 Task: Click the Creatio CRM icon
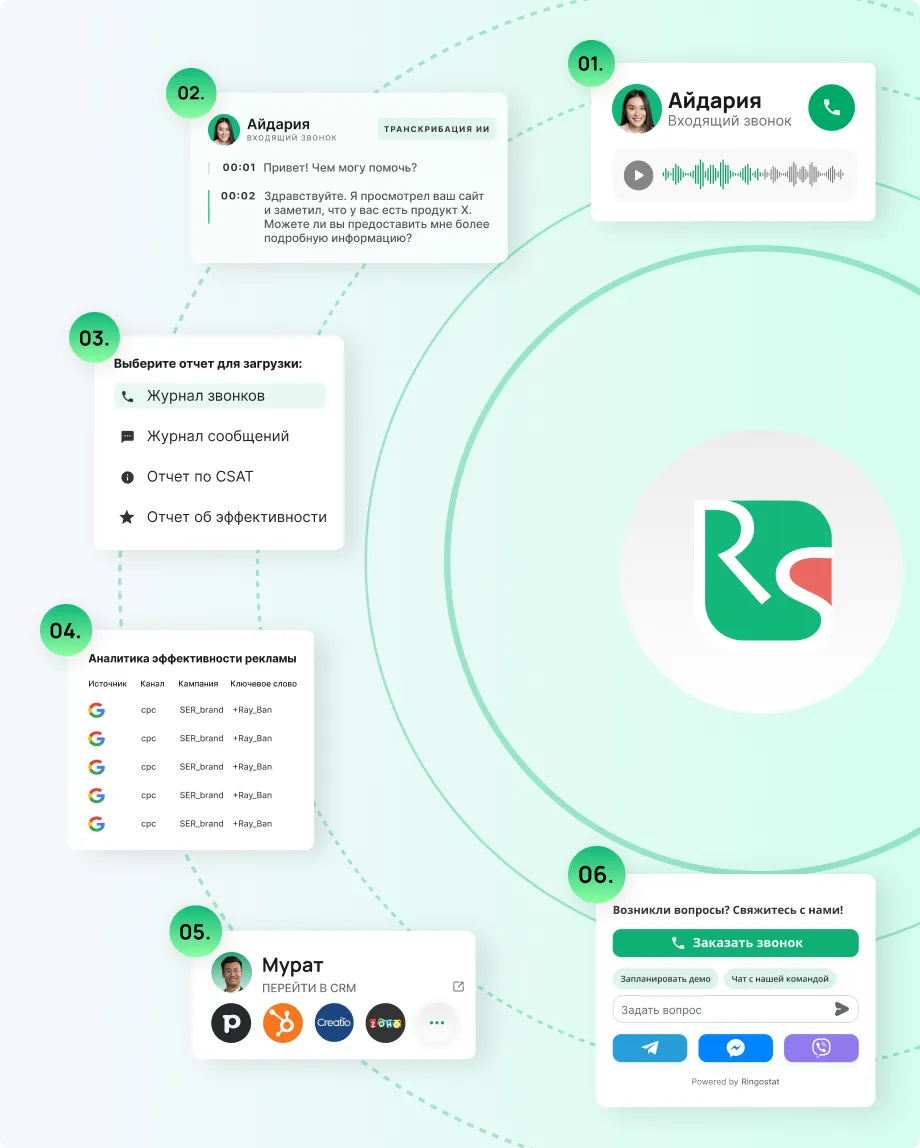334,1023
